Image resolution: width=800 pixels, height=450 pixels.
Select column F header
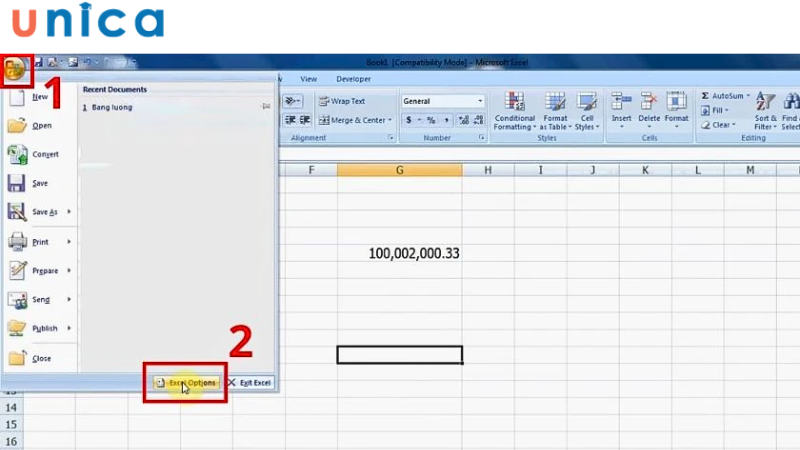(311, 170)
